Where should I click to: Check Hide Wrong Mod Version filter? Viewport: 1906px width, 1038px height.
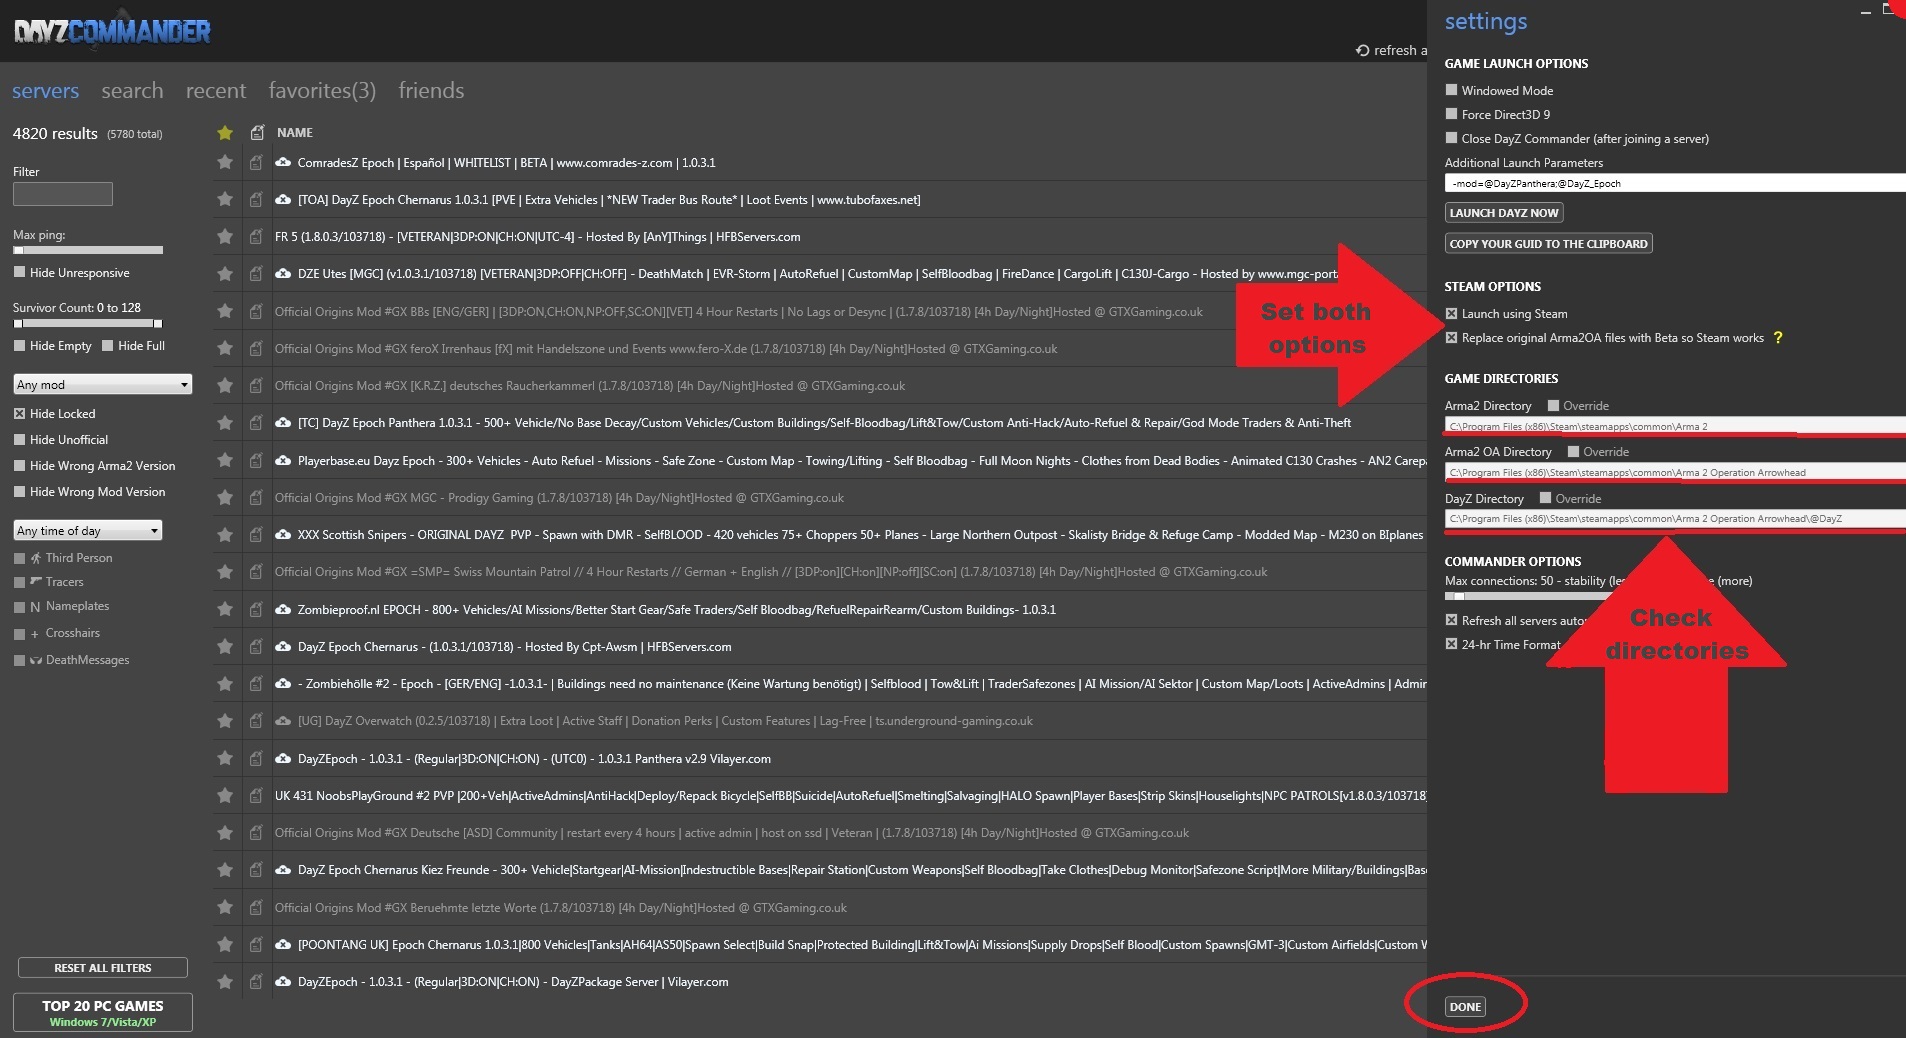(x=19, y=491)
